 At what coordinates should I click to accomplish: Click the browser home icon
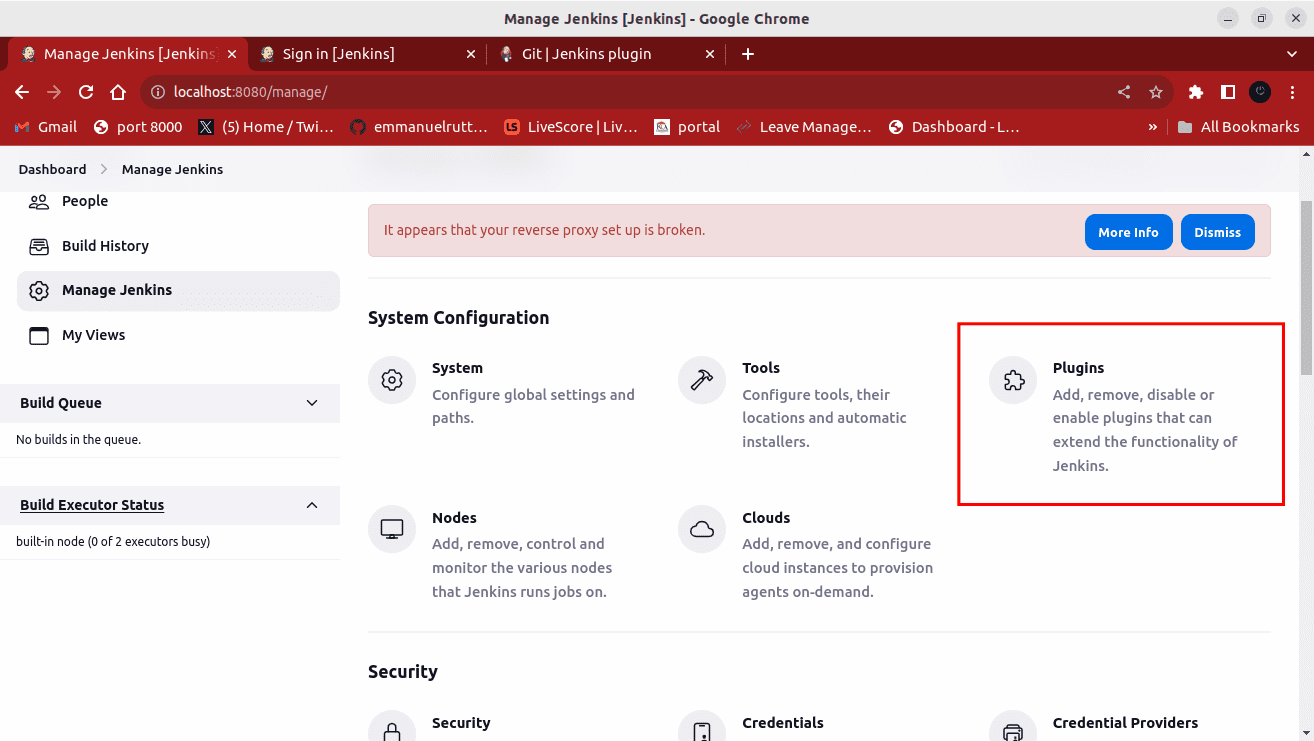118,92
